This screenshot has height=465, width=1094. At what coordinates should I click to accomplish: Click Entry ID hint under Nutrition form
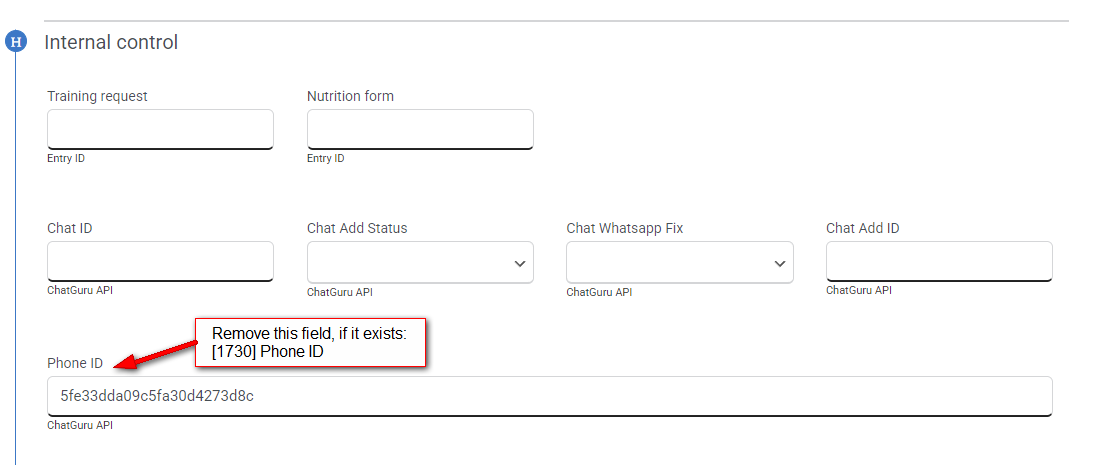coord(326,158)
